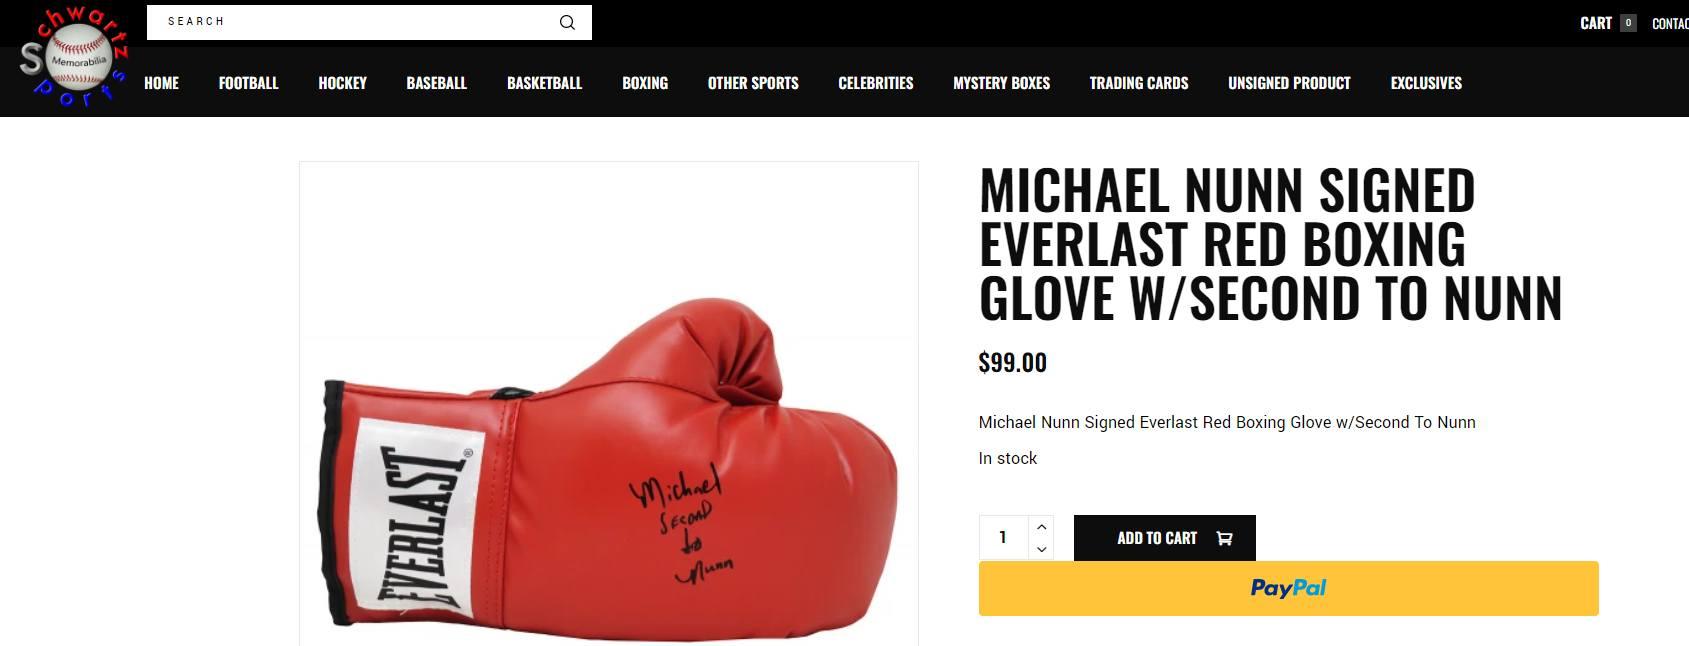Open the Schwartz Sports Memorabilia logo
The width and height of the screenshot is (1689, 646).
(75, 58)
